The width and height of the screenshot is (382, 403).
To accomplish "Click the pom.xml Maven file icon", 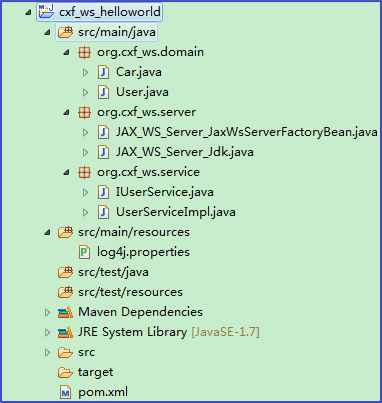I will 66,392.
